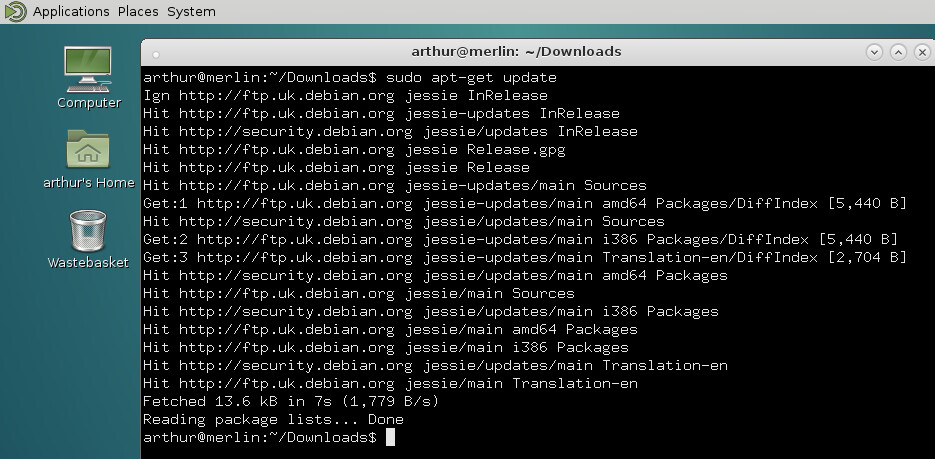Open the System menu
Viewport: 935px width, 459px height.
pyautogui.click(x=191, y=11)
